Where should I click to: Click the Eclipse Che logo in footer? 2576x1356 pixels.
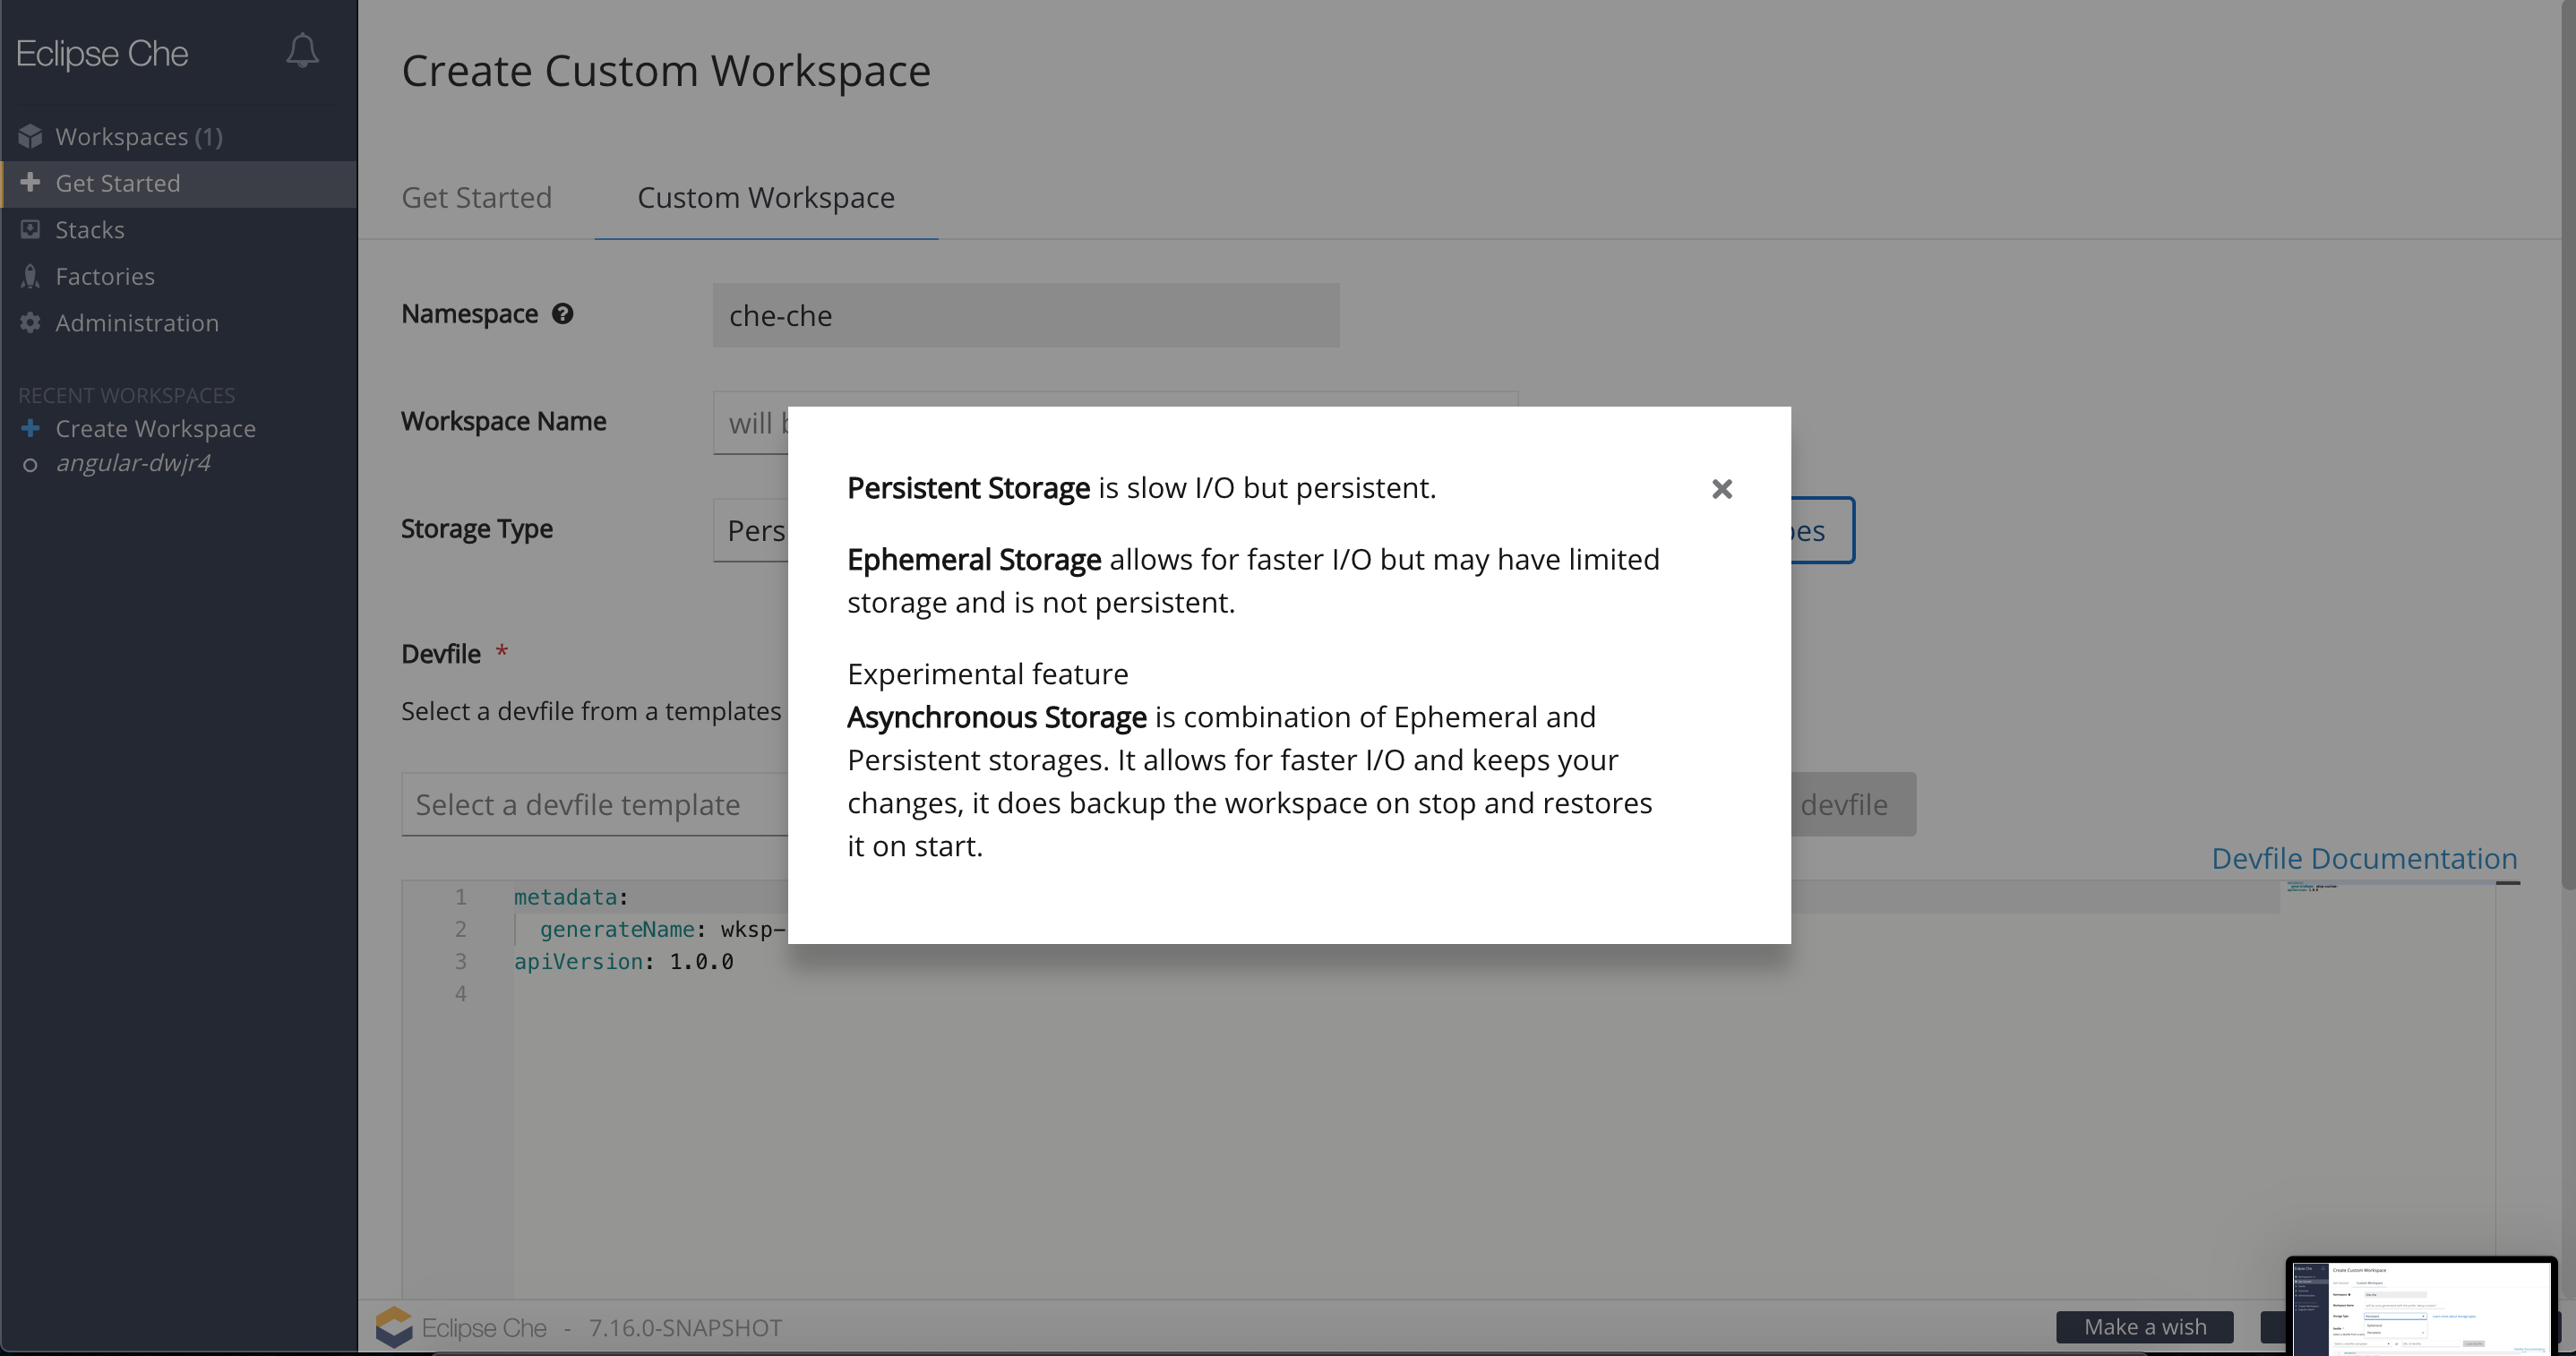coord(394,1327)
